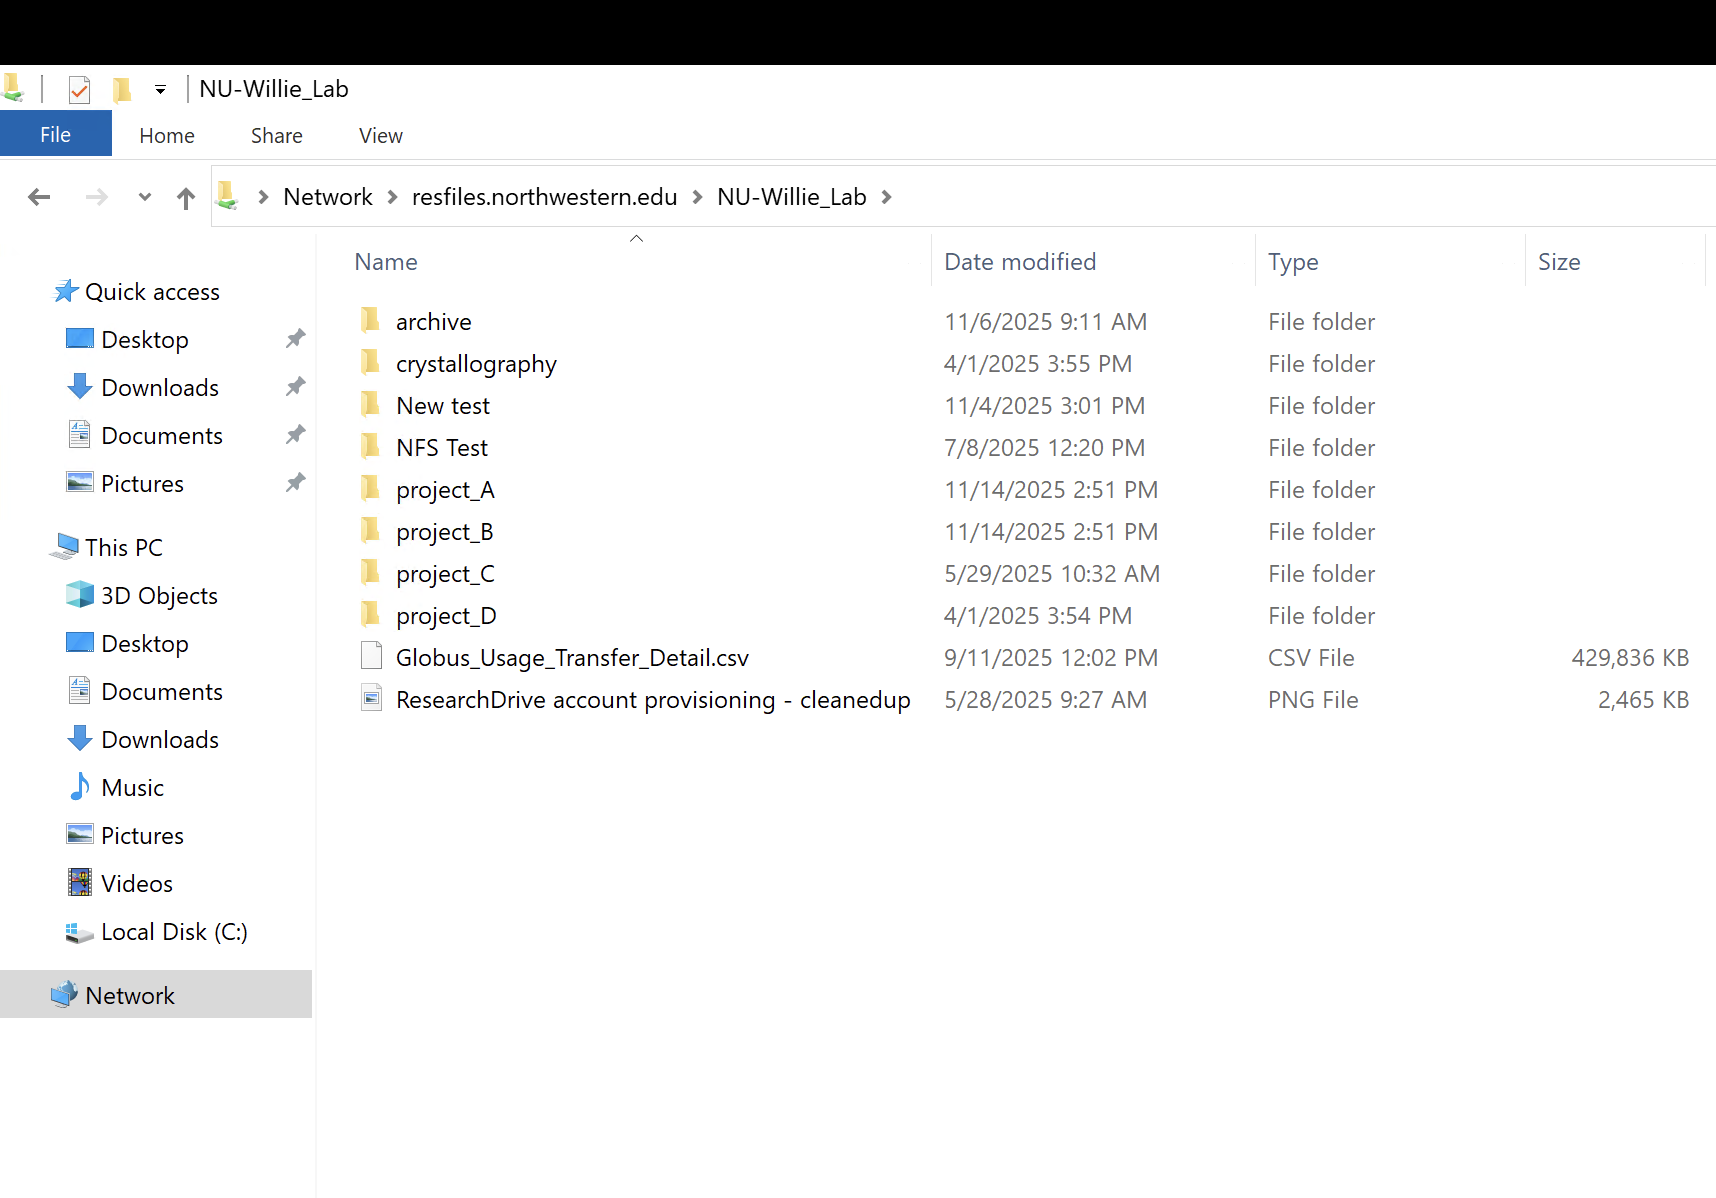This screenshot has width=1716, height=1198.
Task: Click the pin beside Pictures
Action: tap(295, 483)
